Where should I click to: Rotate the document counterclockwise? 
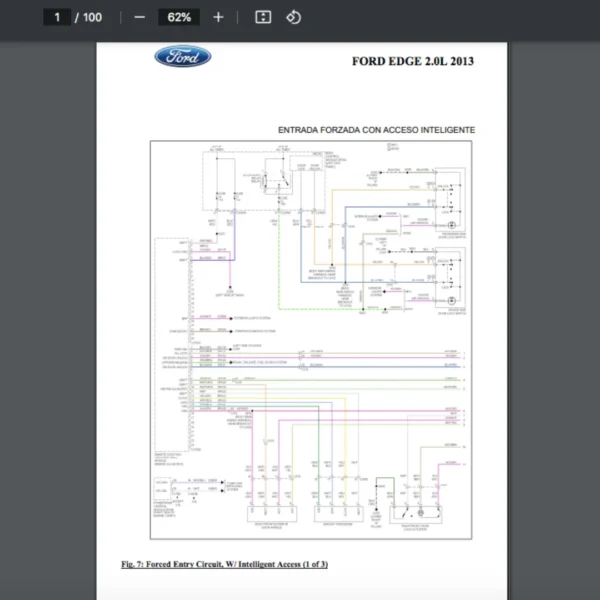point(293,17)
